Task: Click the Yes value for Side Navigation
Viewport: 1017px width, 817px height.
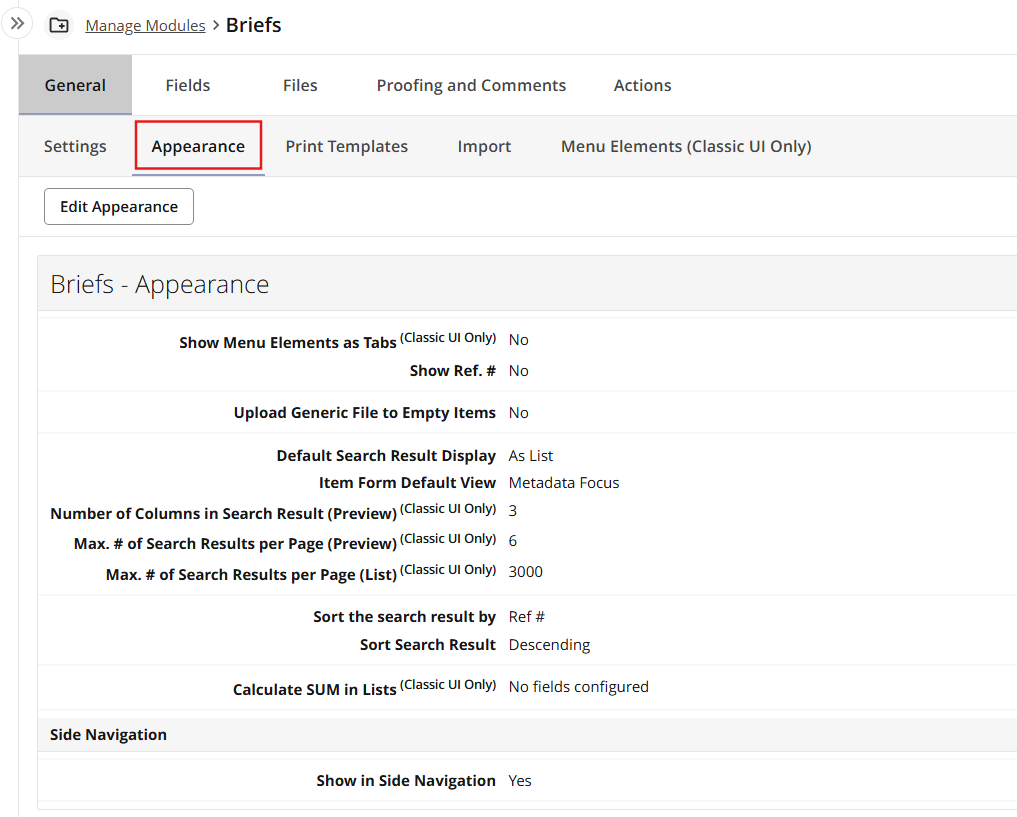Action: point(520,780)
